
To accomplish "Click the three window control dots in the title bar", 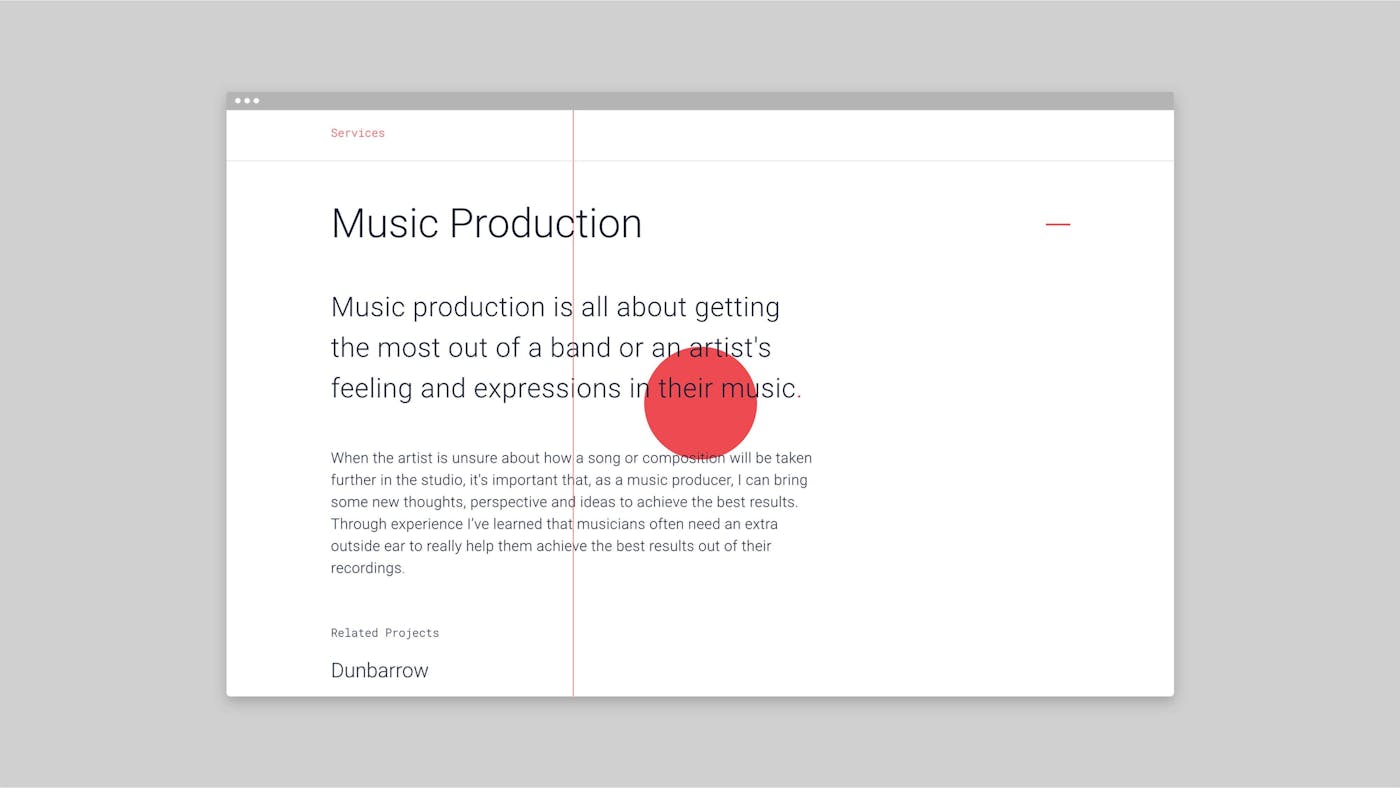I will click(x=247, y=101).
